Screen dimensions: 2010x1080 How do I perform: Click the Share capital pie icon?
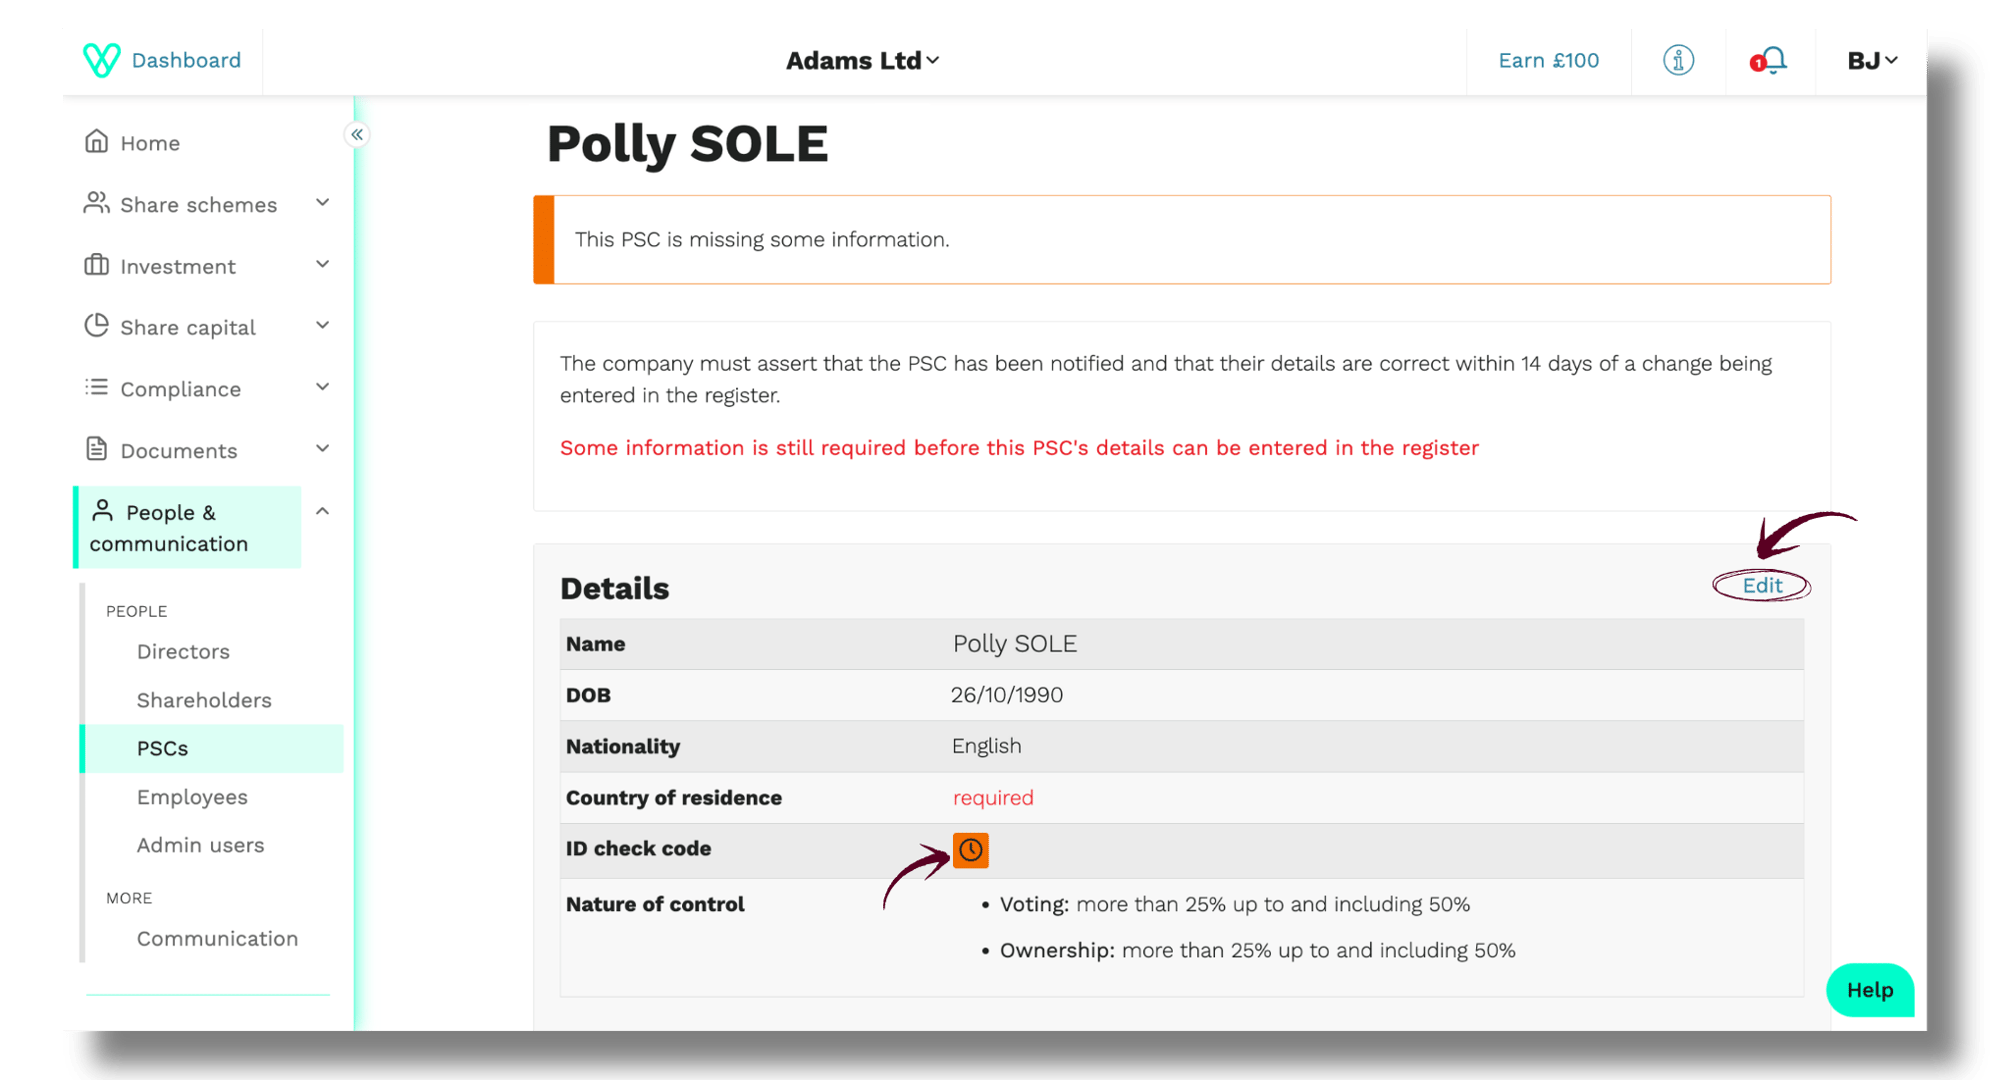pyautogui.click(x=97, y=326)
